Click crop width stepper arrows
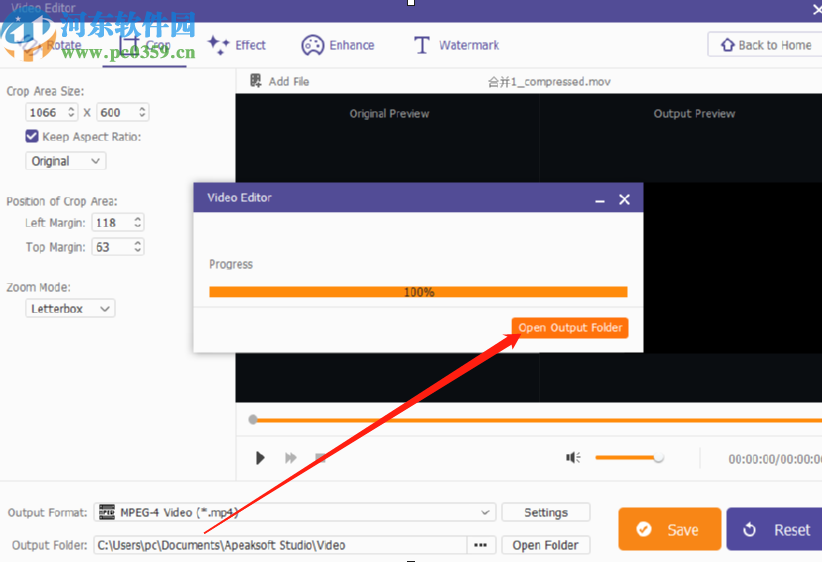This screenshot has height=562, width=822. 71,112
